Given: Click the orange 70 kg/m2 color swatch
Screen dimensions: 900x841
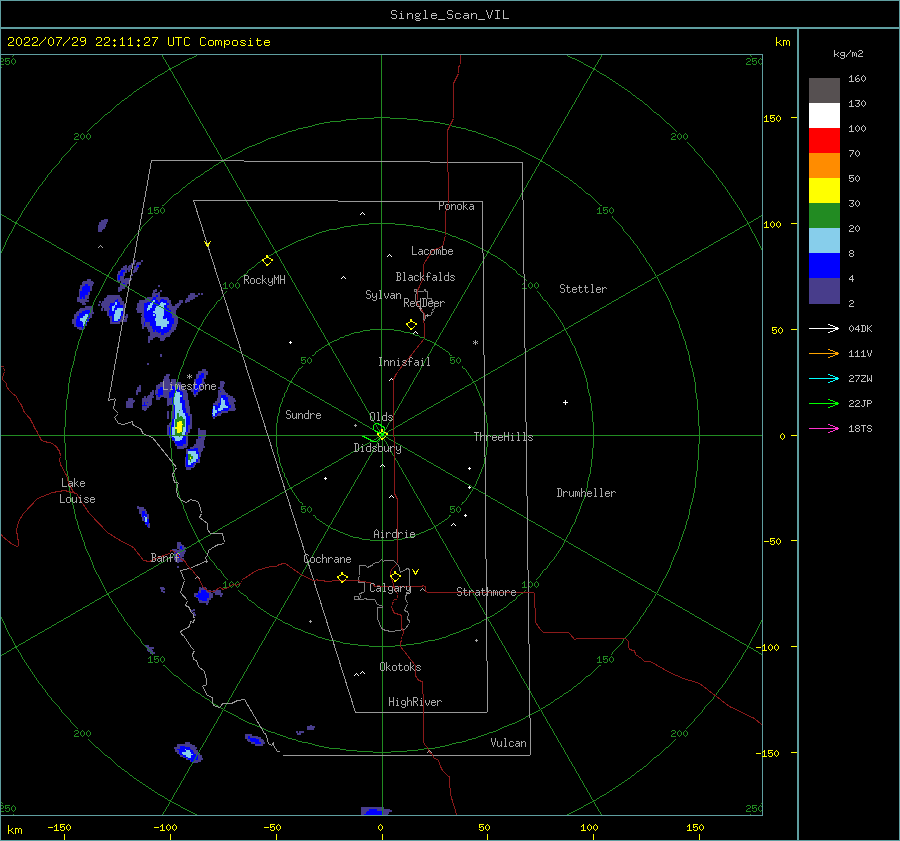Looking at the screenshot, I should coord(824,166).
